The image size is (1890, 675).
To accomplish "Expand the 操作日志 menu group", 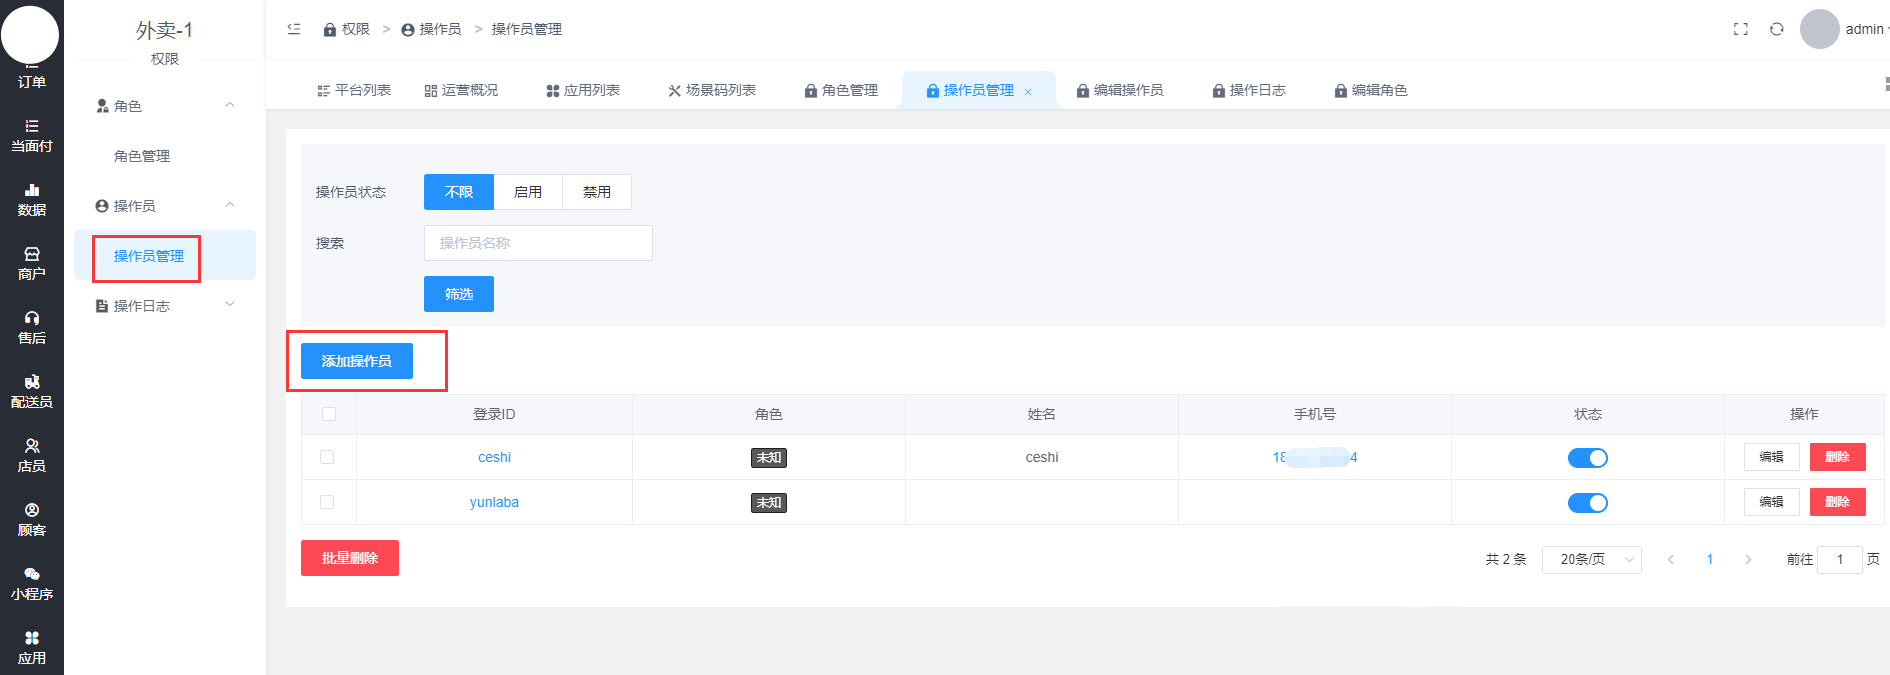I will (230, 305).
